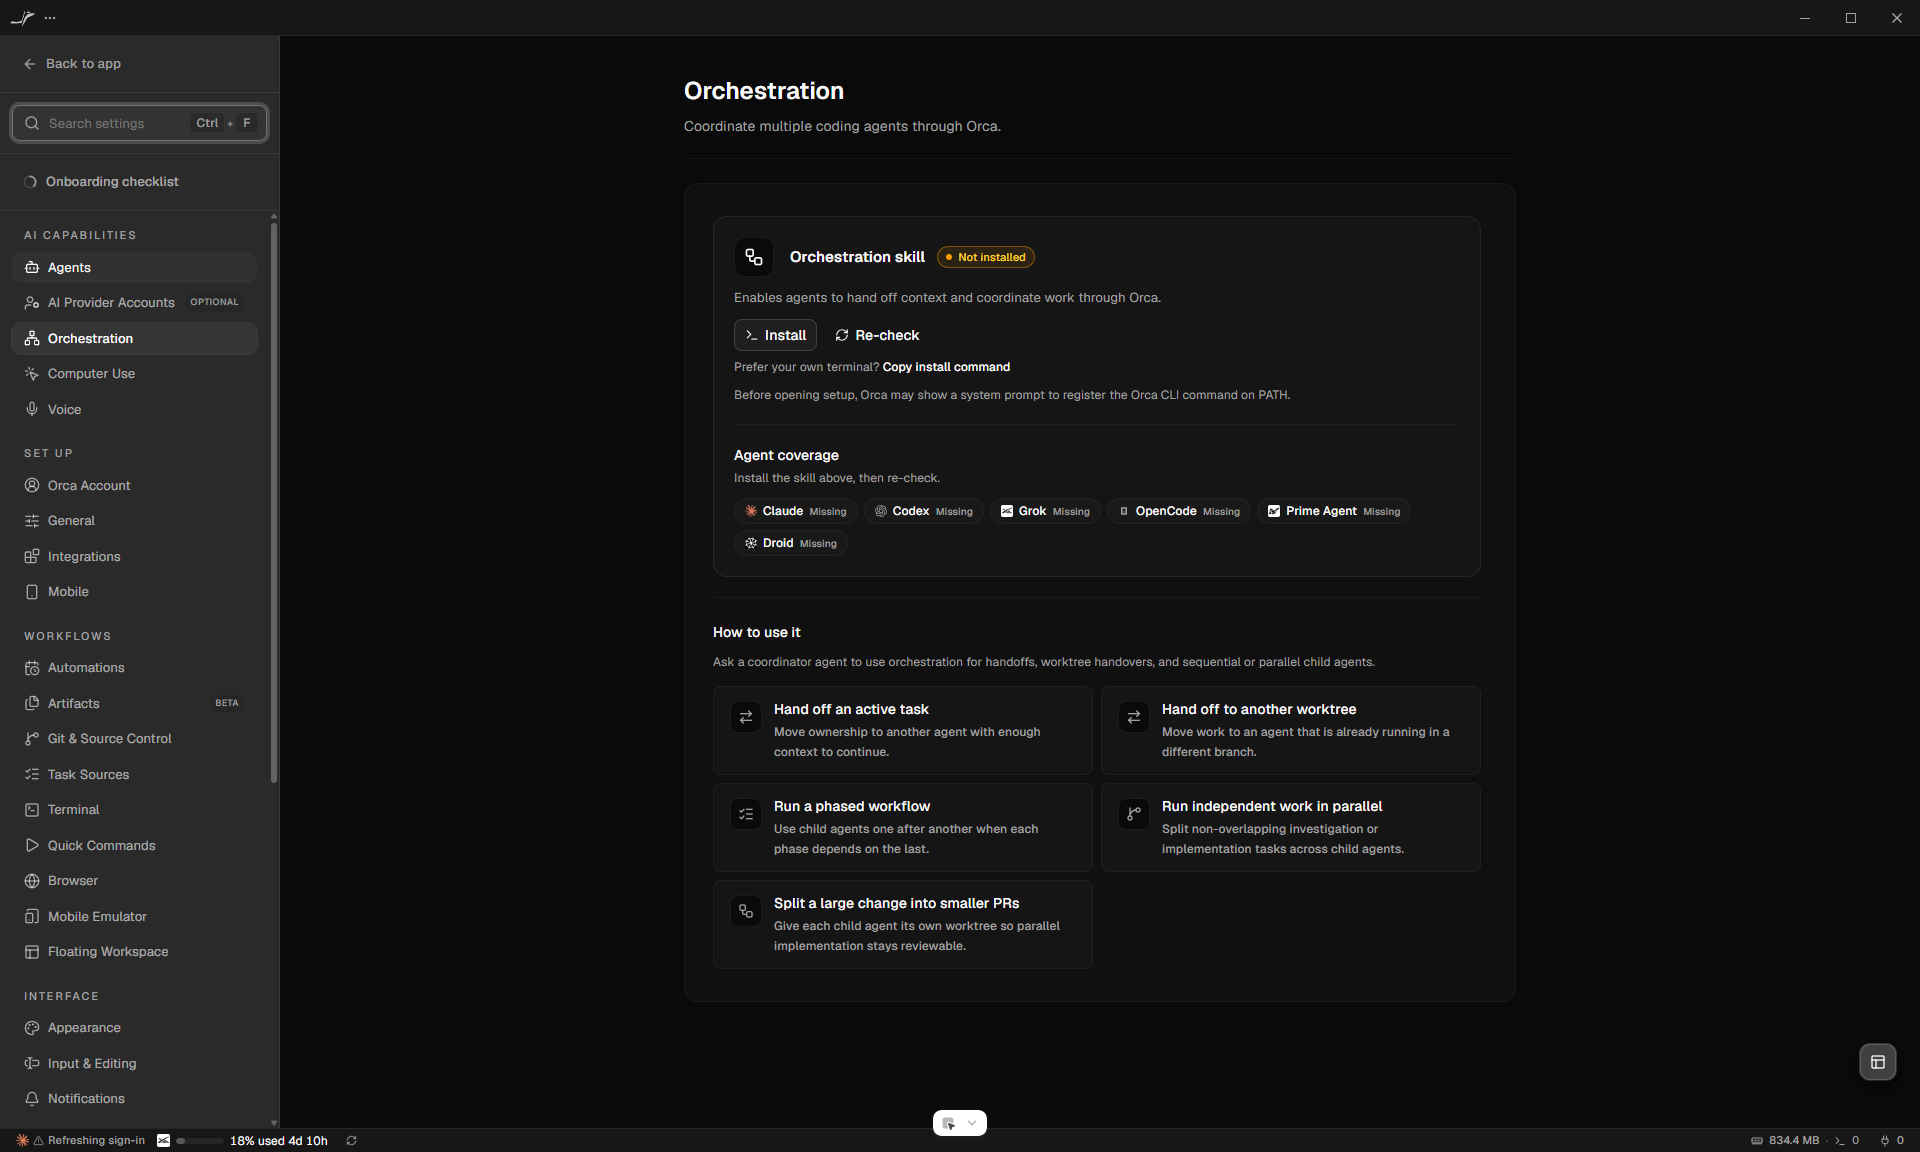The image size is (1920, 1152).
Task: Select the Hand off to another worktree card
Action: tap(1290, 730)
